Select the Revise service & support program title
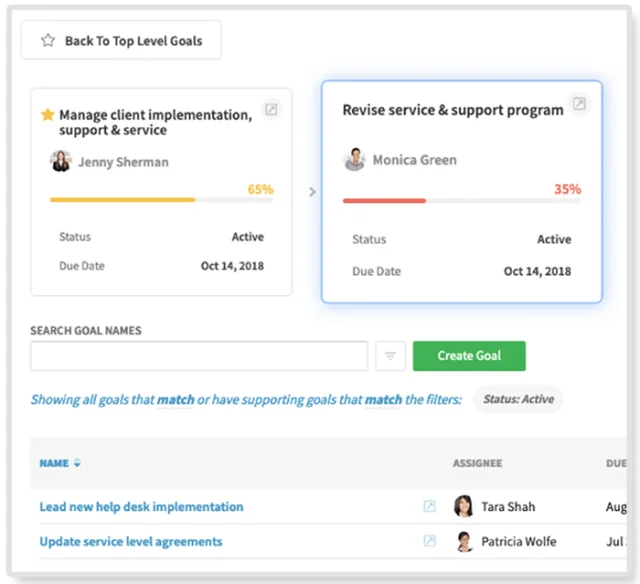640x584 pixels. [x=453, y=110]
